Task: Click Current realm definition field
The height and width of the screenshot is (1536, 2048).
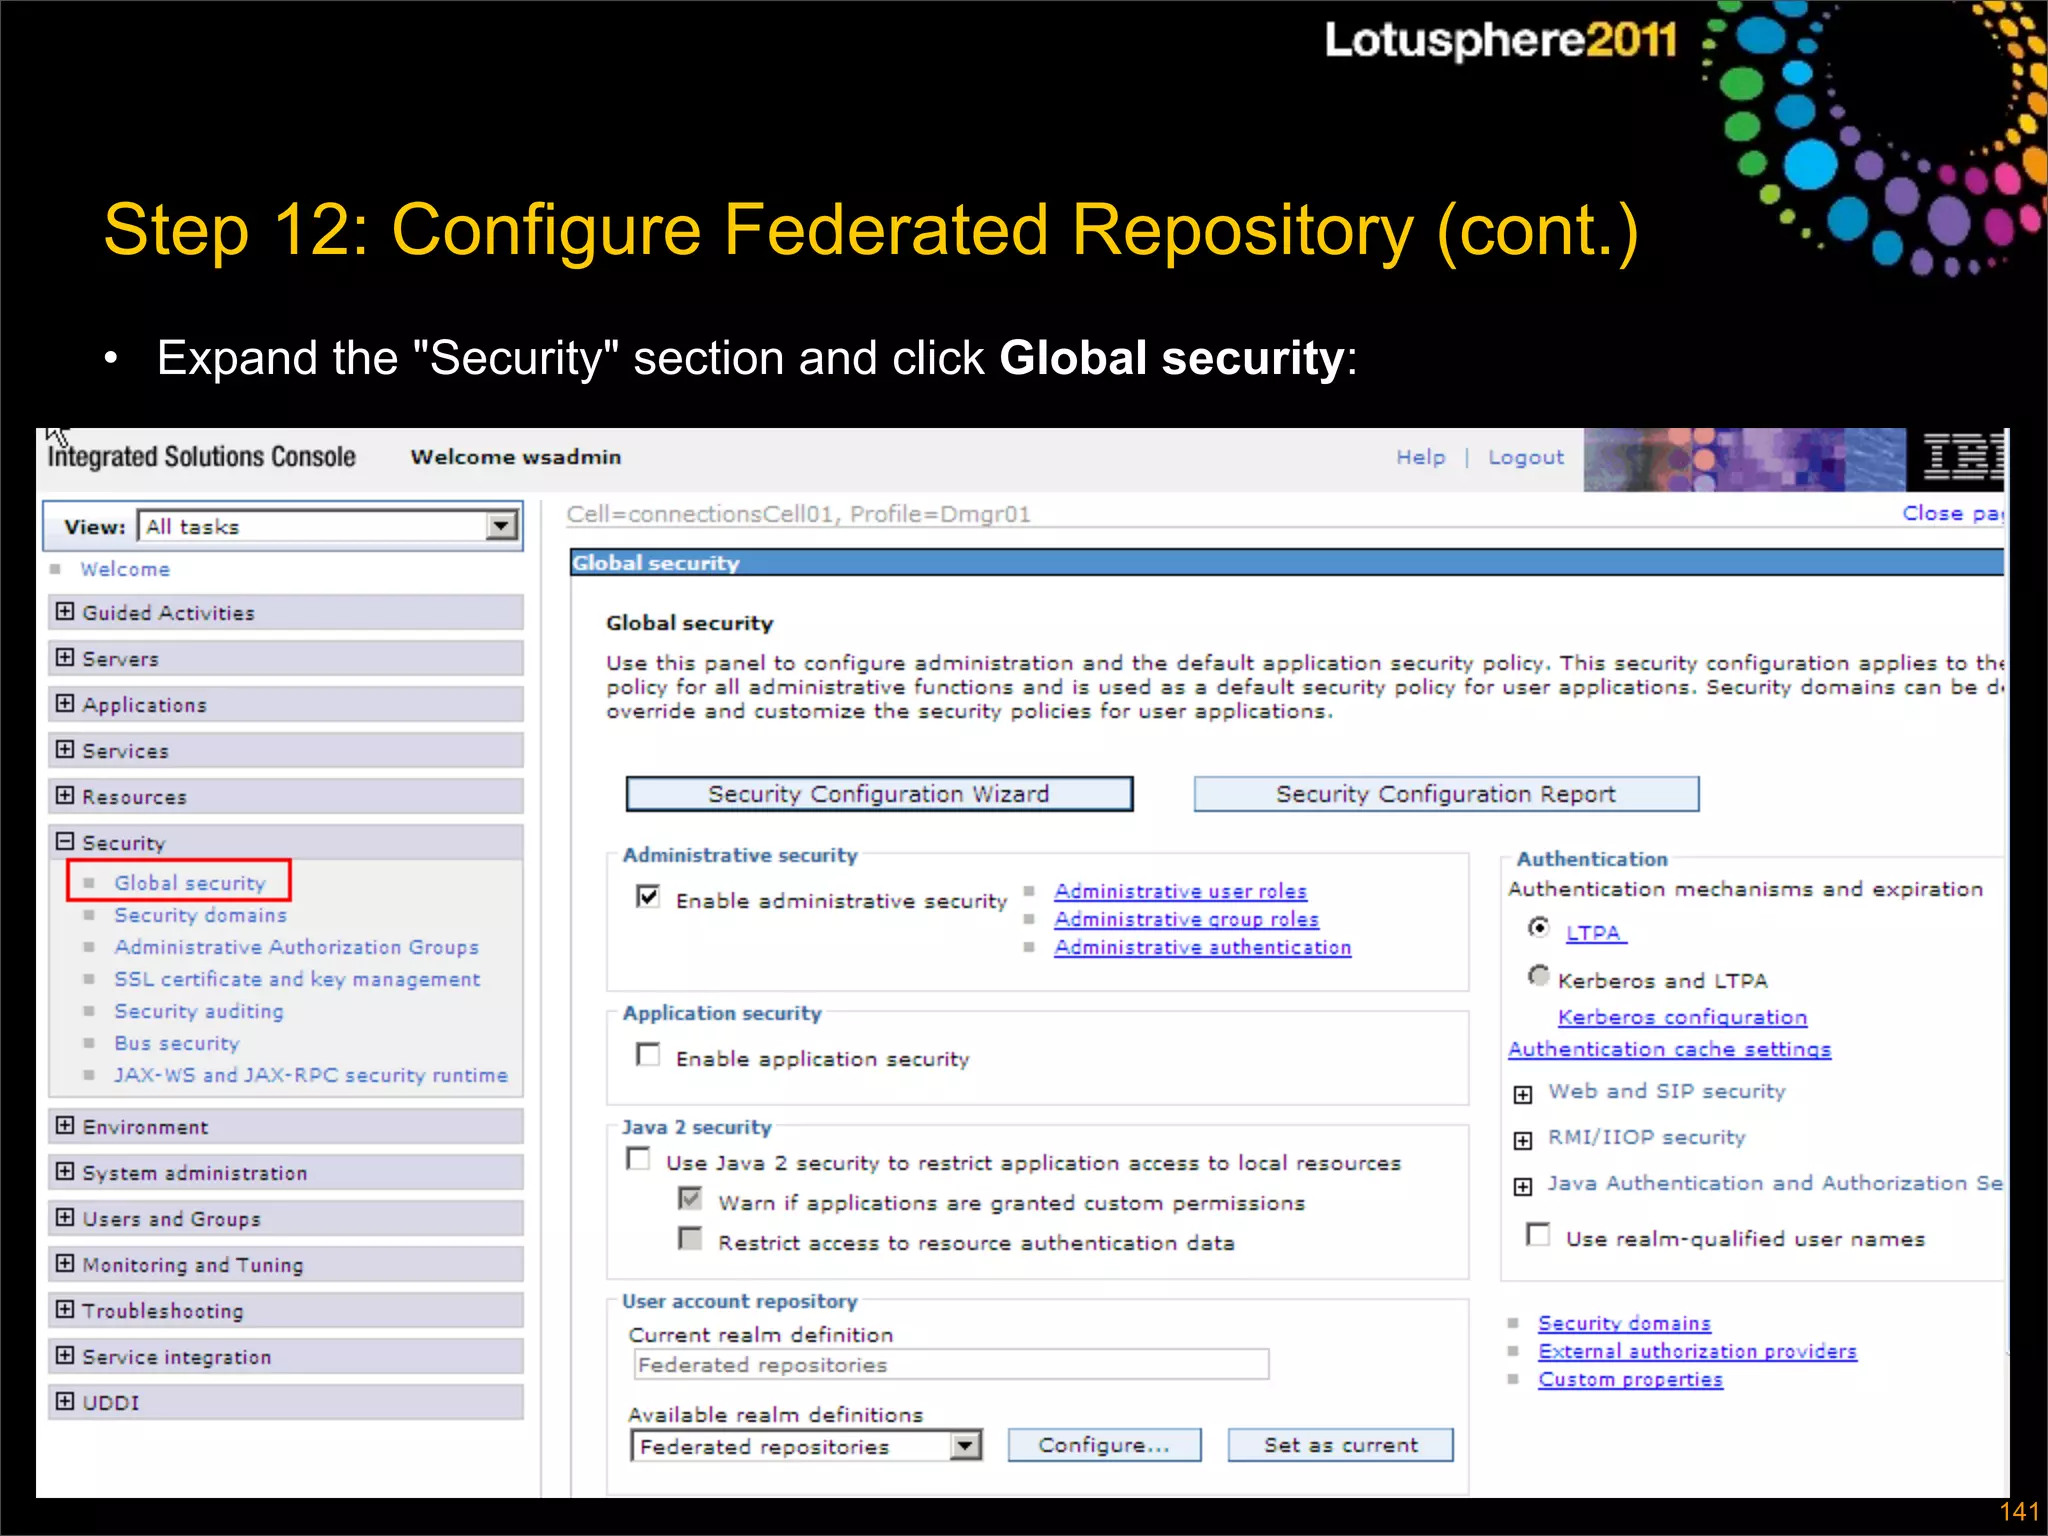Action: point(951,1364)
